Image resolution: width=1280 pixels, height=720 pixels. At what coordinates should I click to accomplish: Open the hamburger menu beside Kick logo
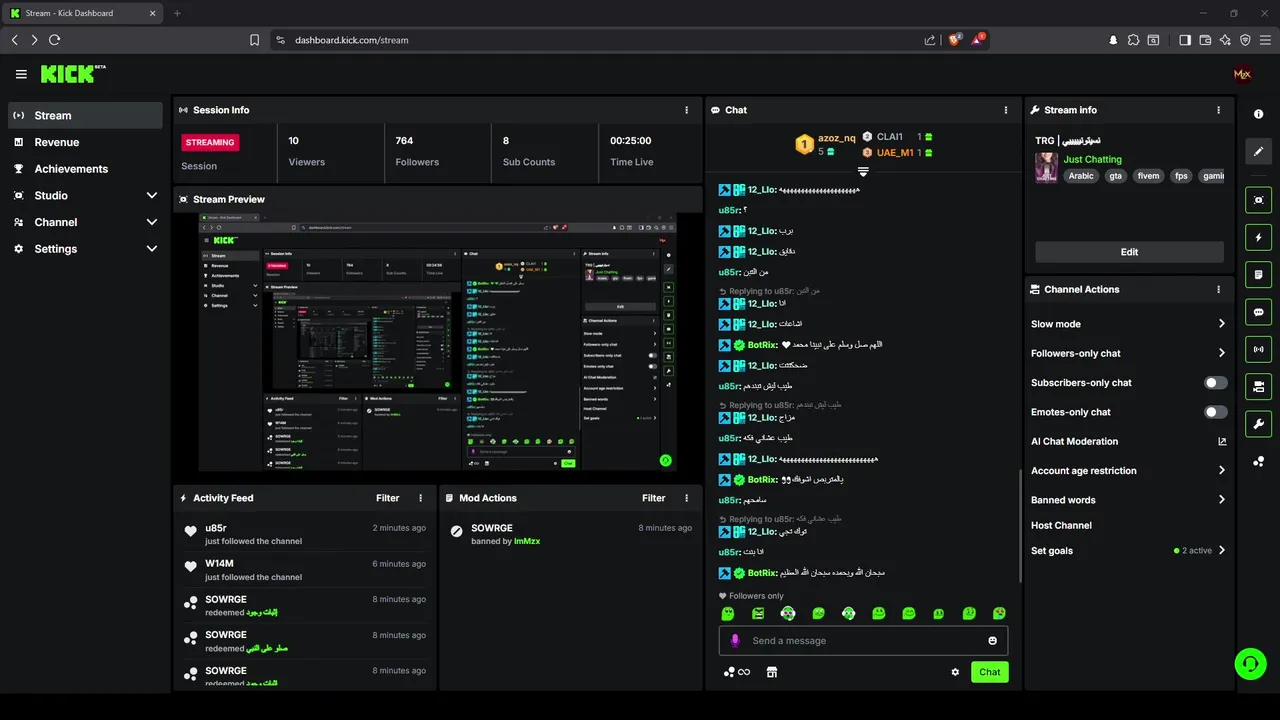tap(21, 74)
